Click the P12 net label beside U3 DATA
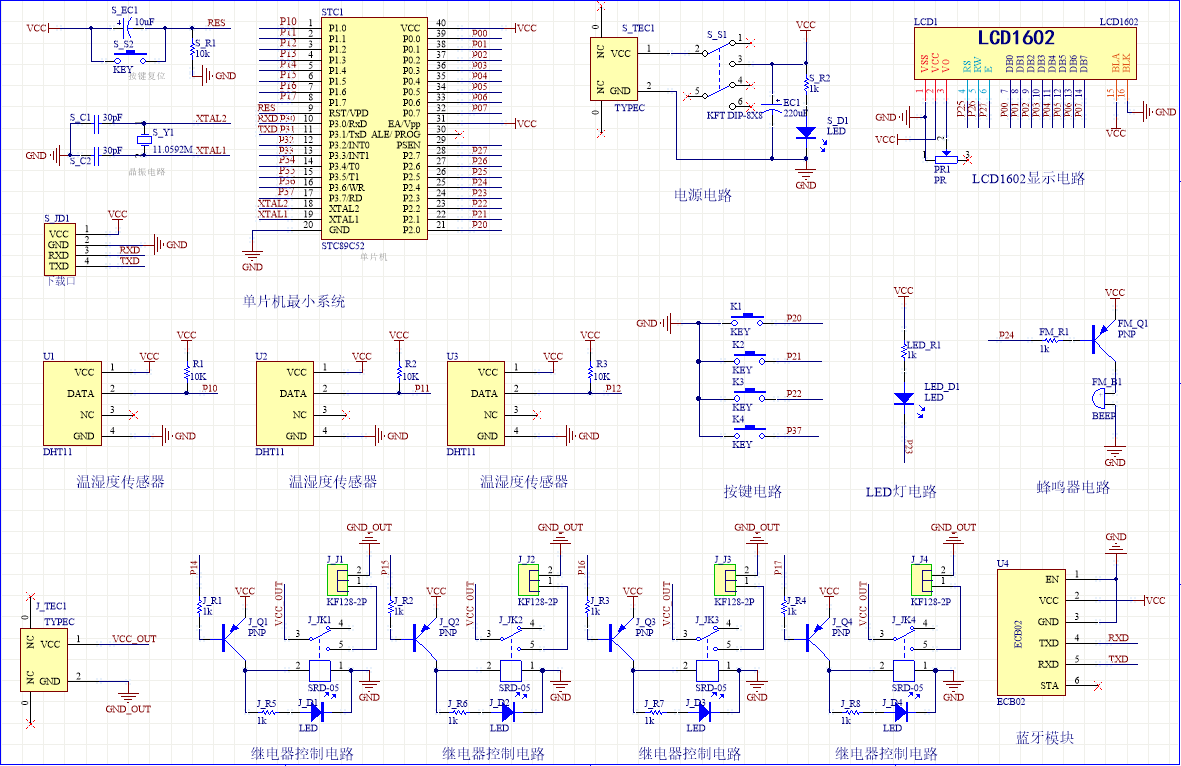The height and width of the screenshot is (766, 1181). click(x=613, y=388)
